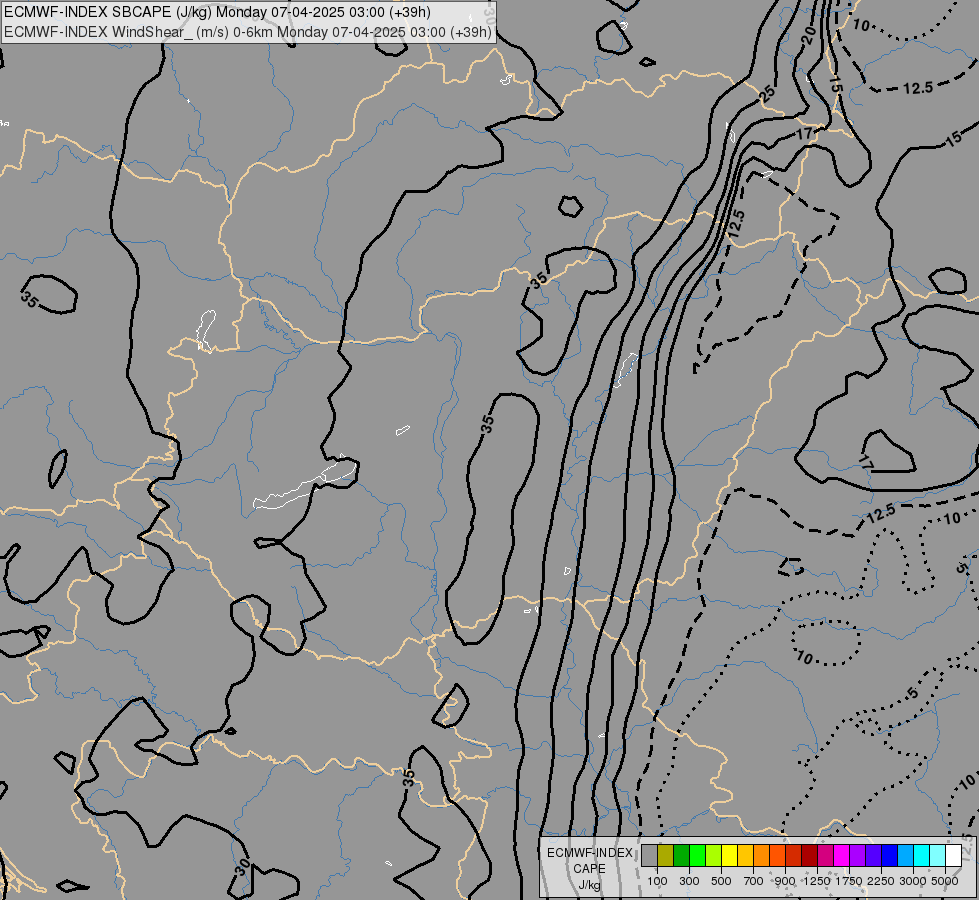Click the J/kg unit label in legend
Image resolution: width=979 pixels, height=900 pixels.
point(589,885)
